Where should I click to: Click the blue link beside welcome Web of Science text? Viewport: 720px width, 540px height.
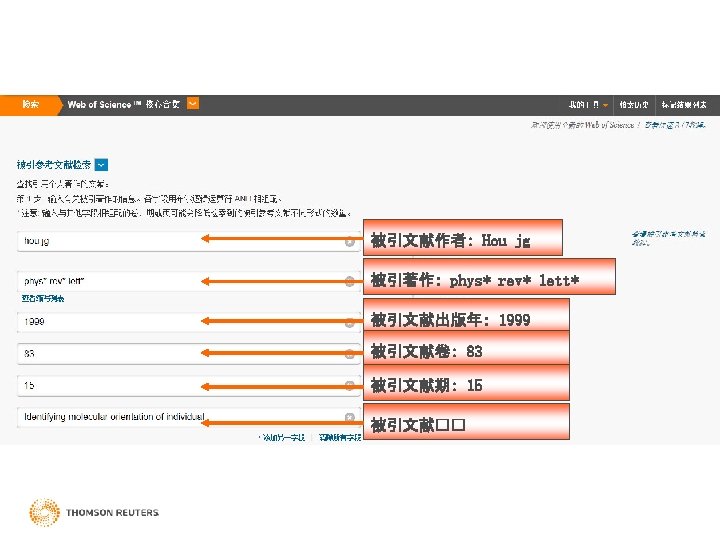pos(674,125)
